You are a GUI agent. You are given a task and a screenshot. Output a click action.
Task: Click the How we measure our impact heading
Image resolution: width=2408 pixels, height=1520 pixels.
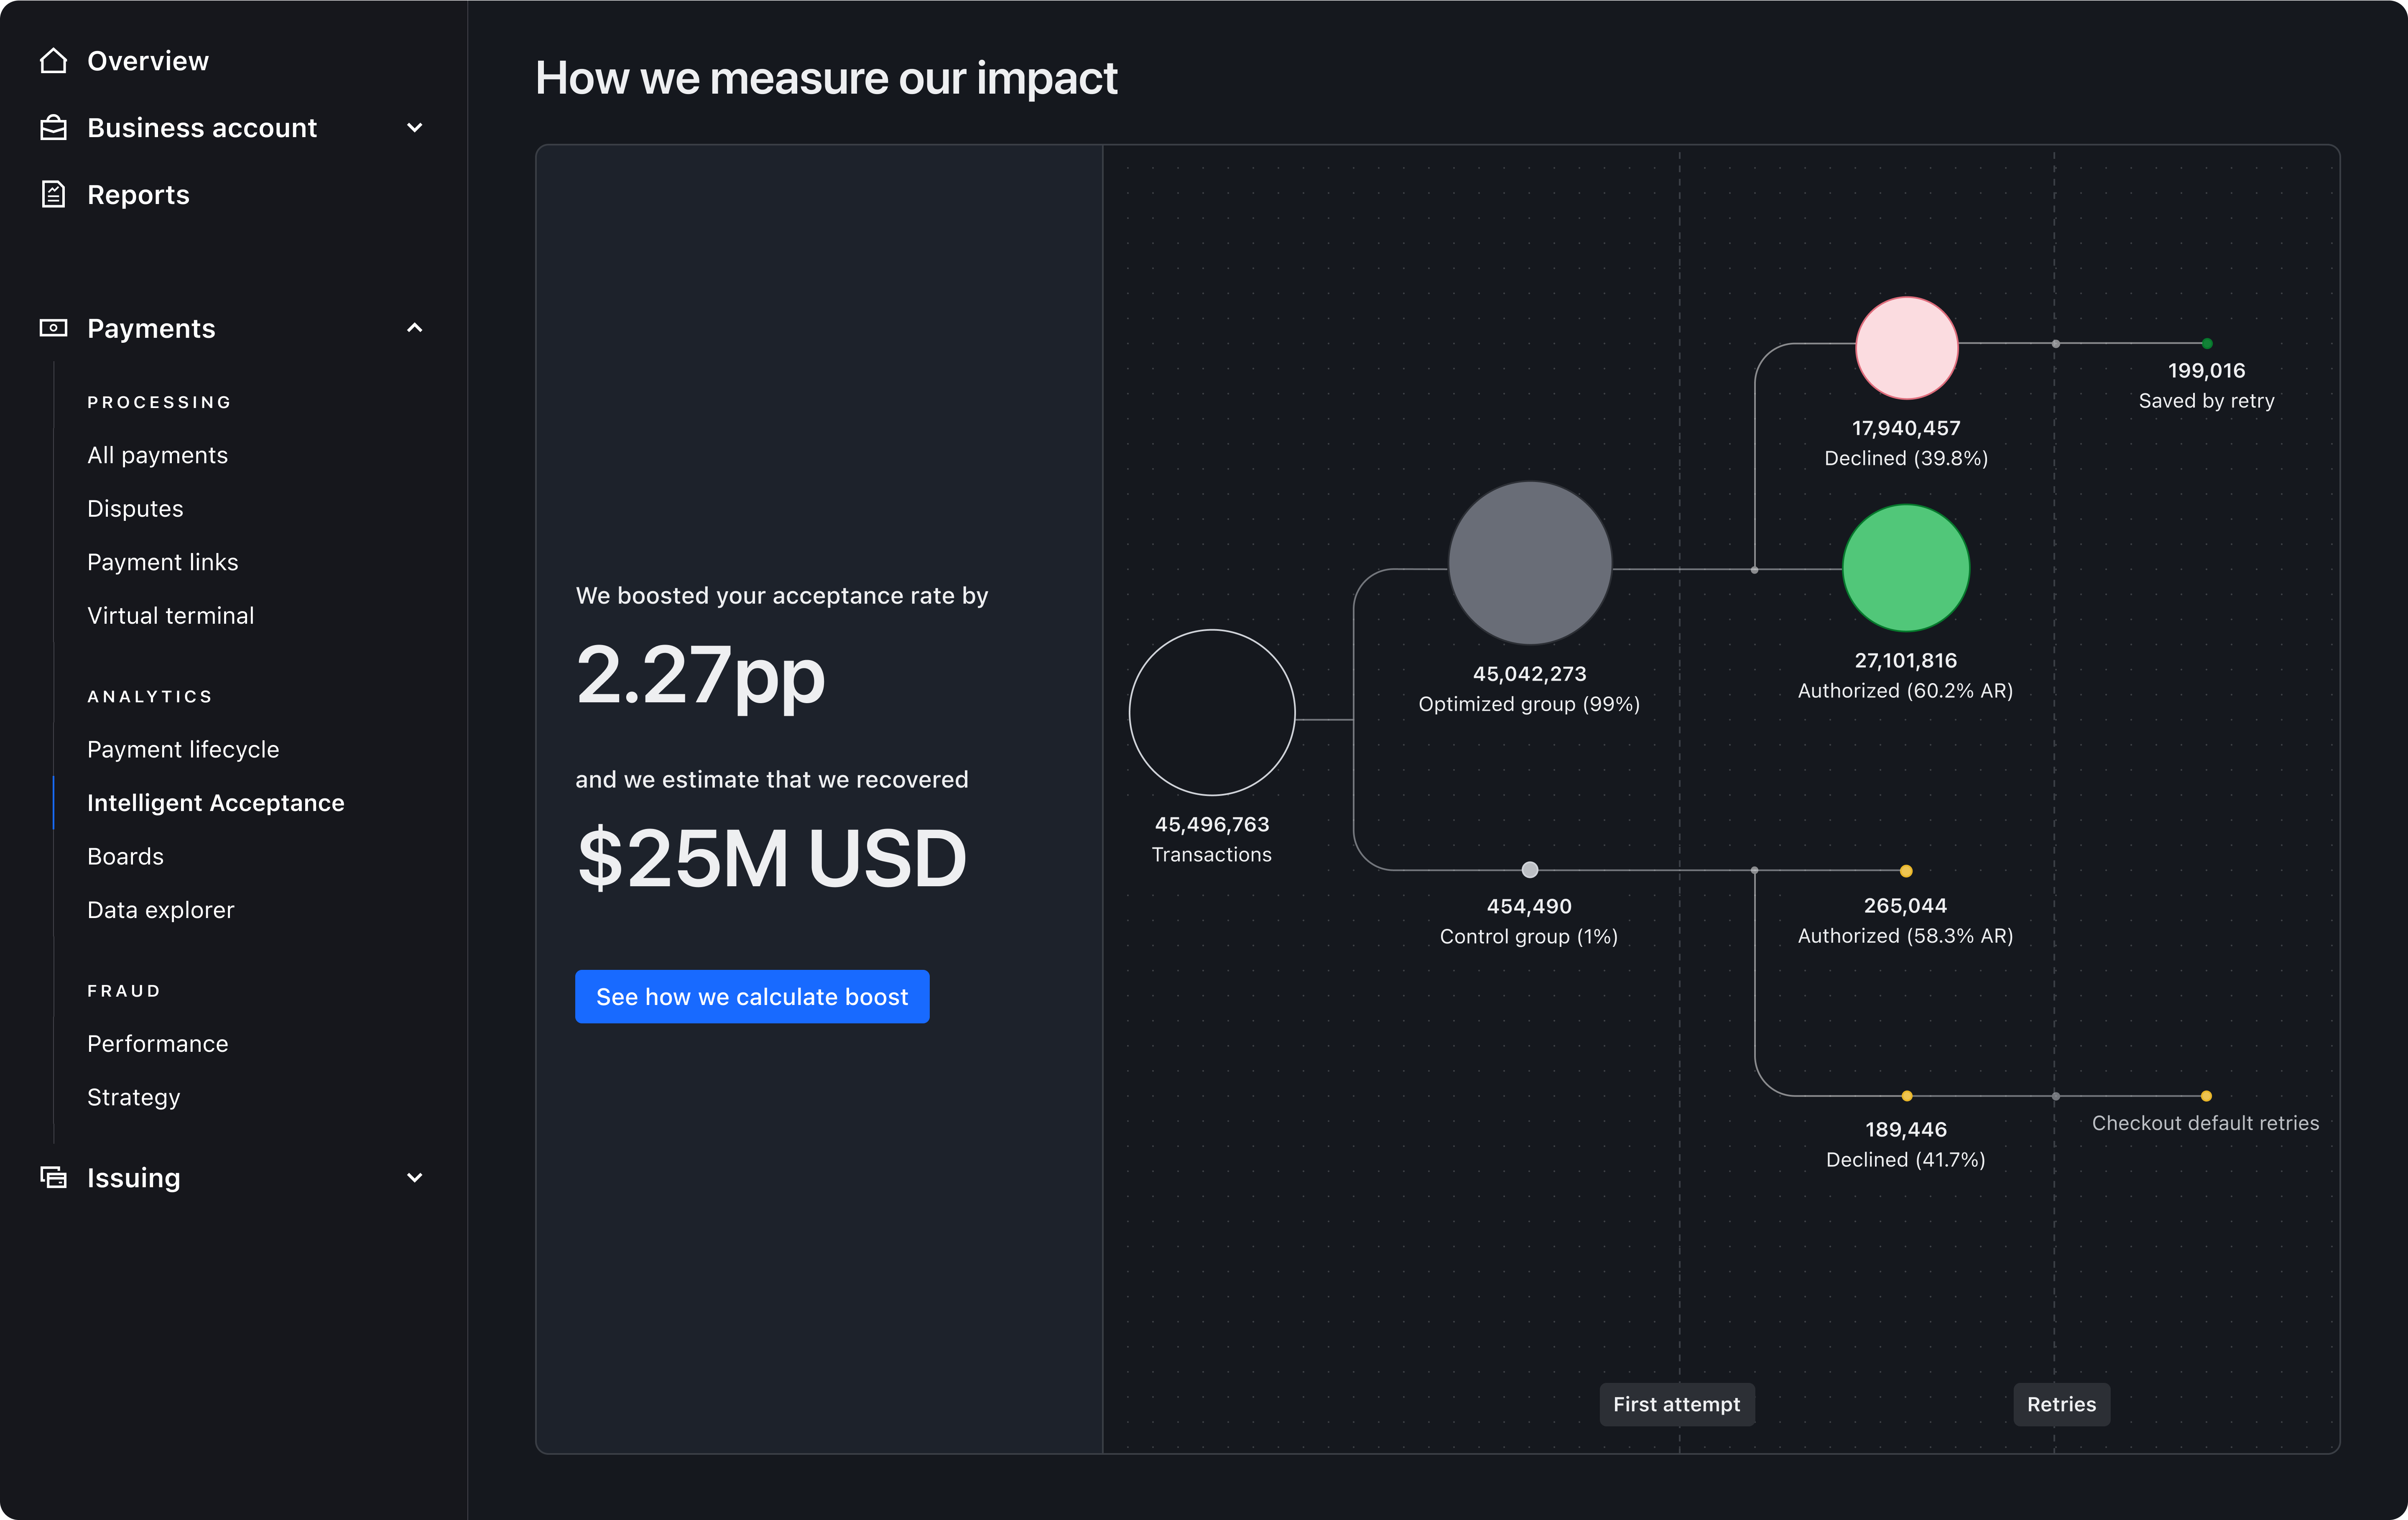[x=826, y=78]
